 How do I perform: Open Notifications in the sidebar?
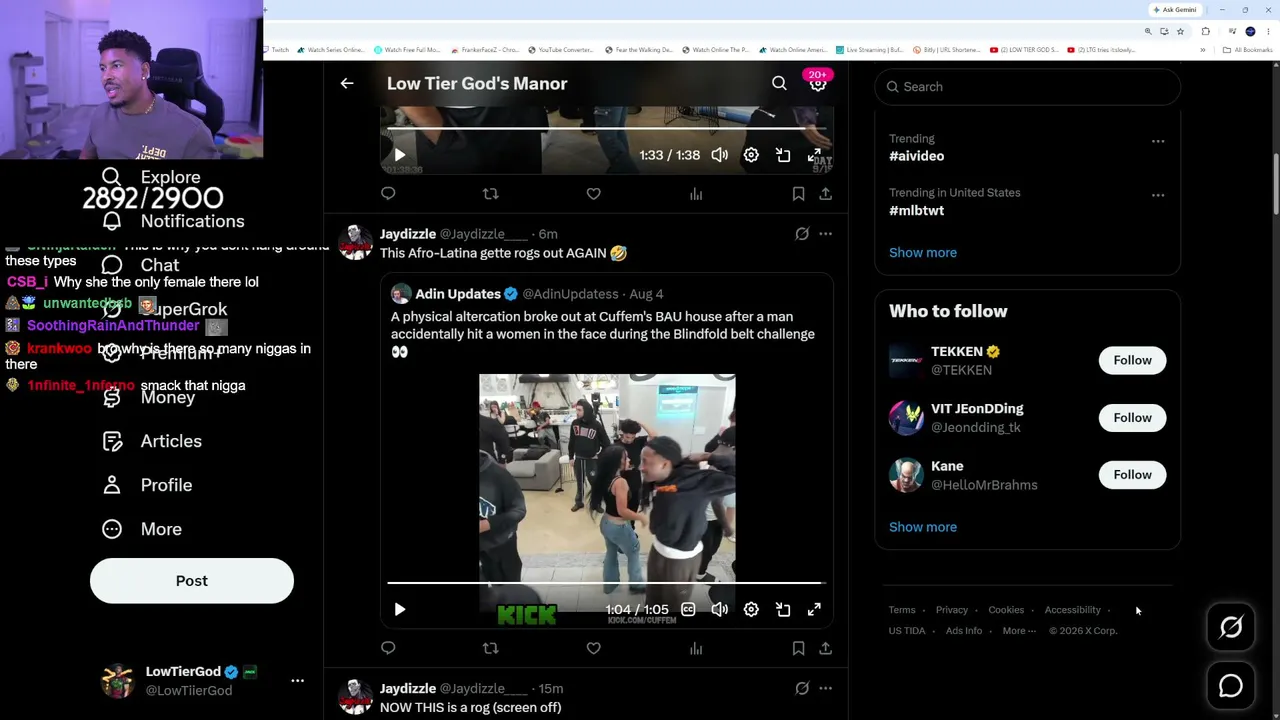172,221
